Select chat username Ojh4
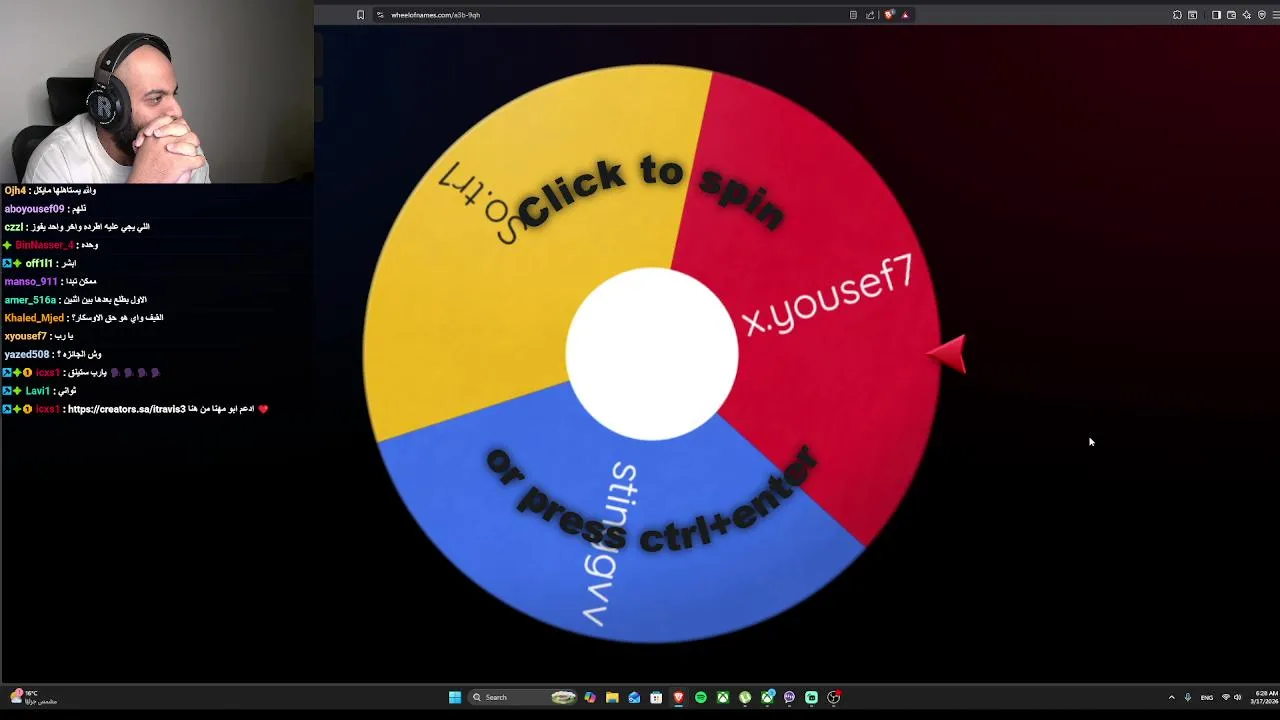 click(15, 190)
